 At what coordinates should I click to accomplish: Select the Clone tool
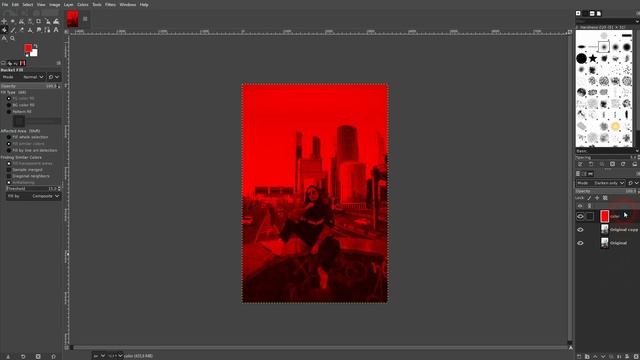click(30, 30)
